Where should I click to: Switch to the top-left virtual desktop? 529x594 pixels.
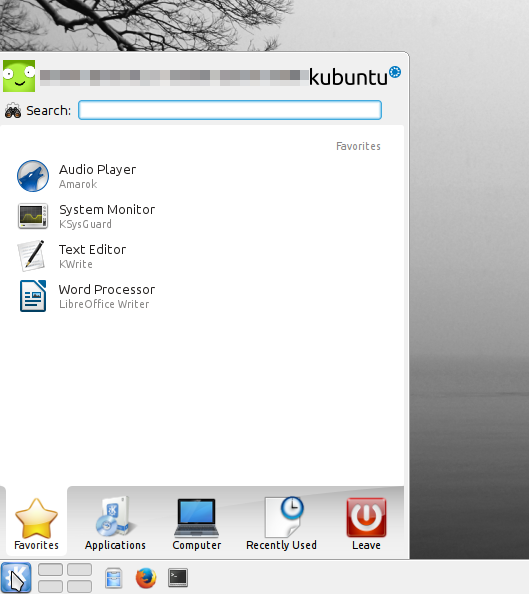(50, 569)
